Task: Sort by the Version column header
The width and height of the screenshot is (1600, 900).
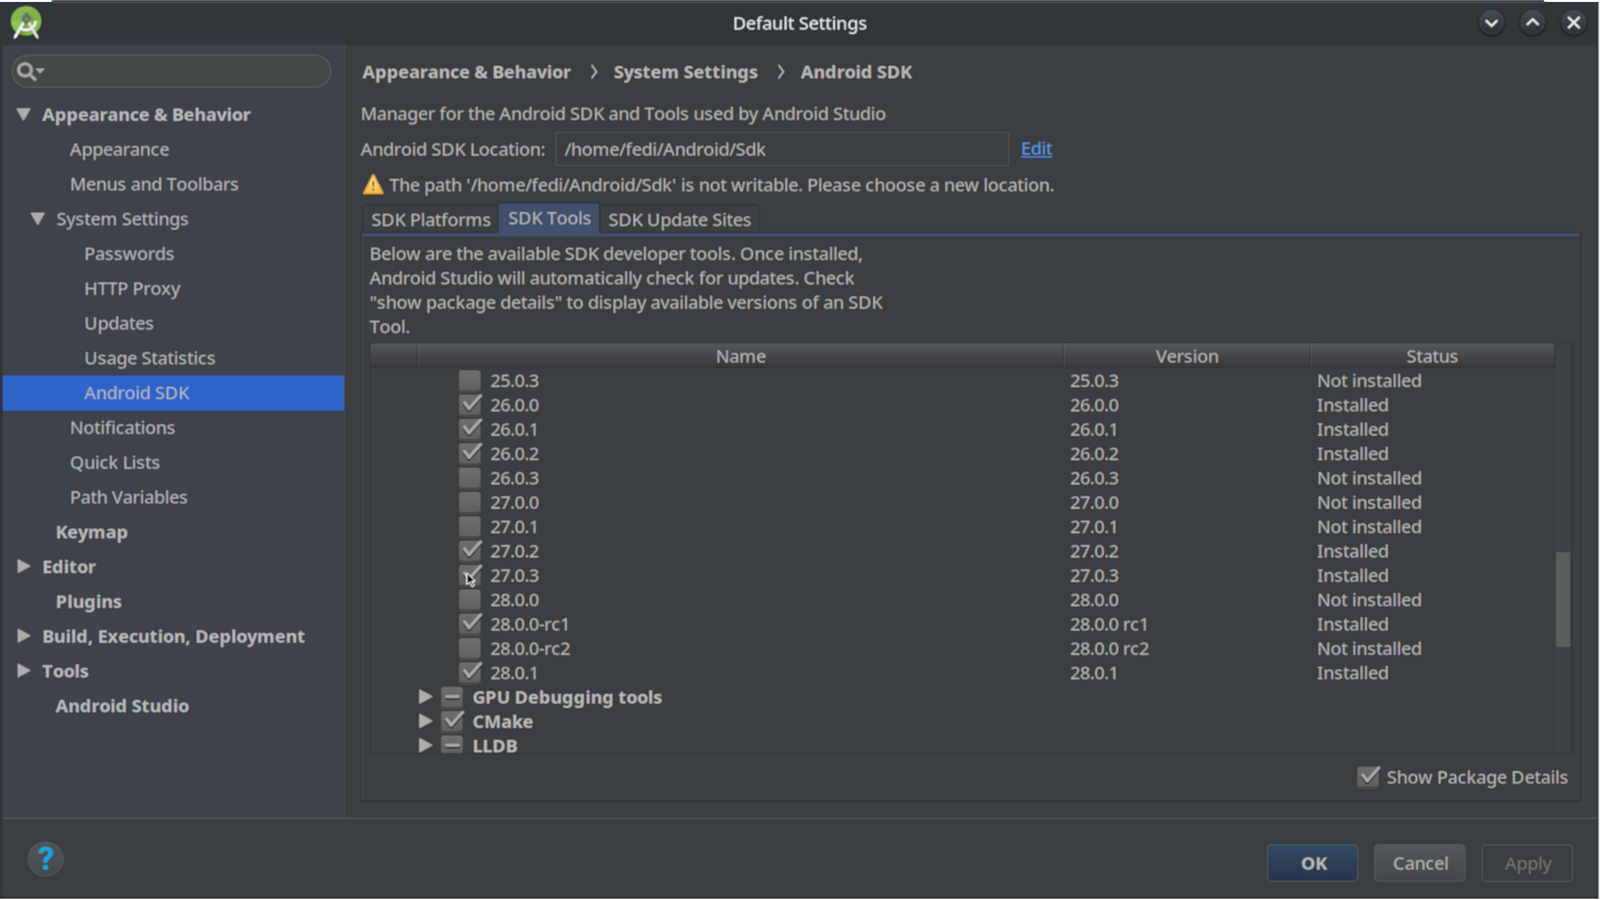Action: (1187, 356)
